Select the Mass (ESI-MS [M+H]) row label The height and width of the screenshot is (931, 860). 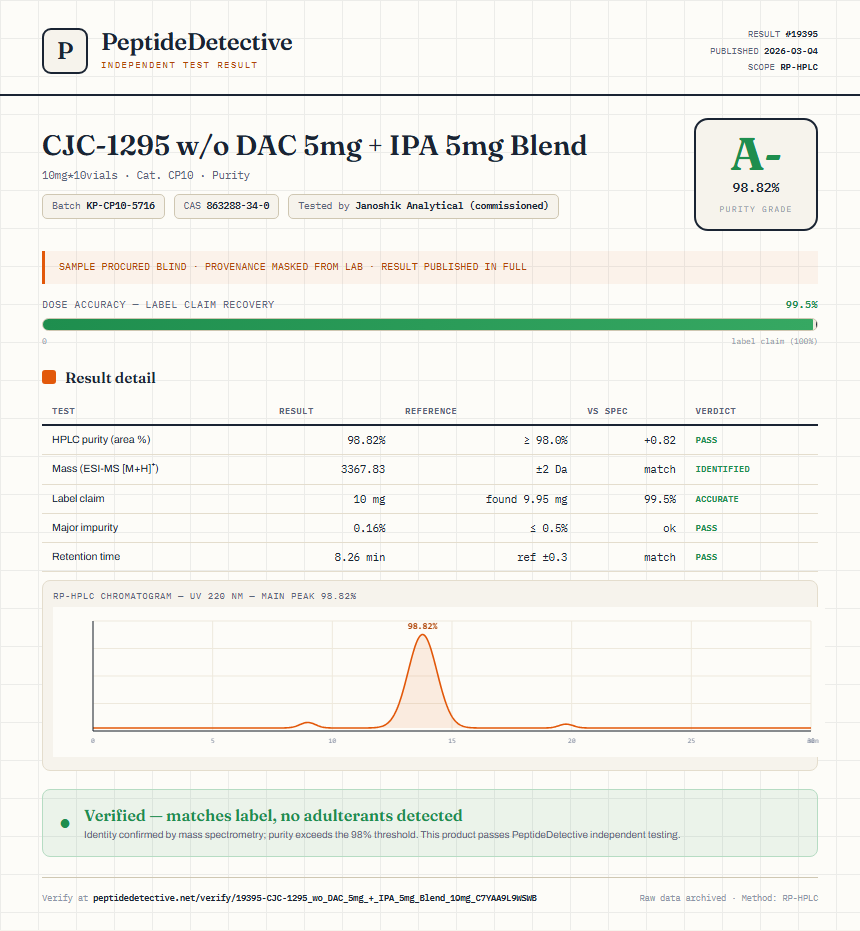105,468
